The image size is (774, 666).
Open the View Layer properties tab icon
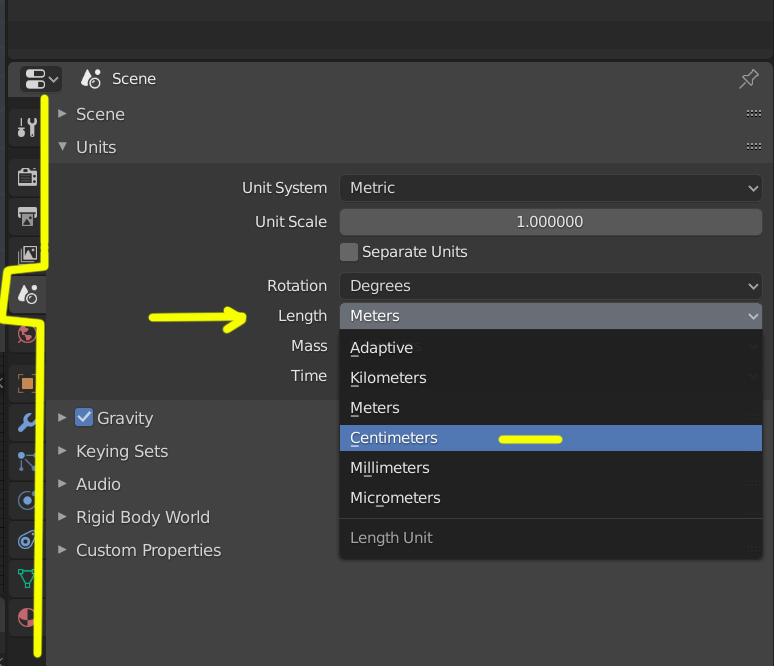[x=27, y=254]
